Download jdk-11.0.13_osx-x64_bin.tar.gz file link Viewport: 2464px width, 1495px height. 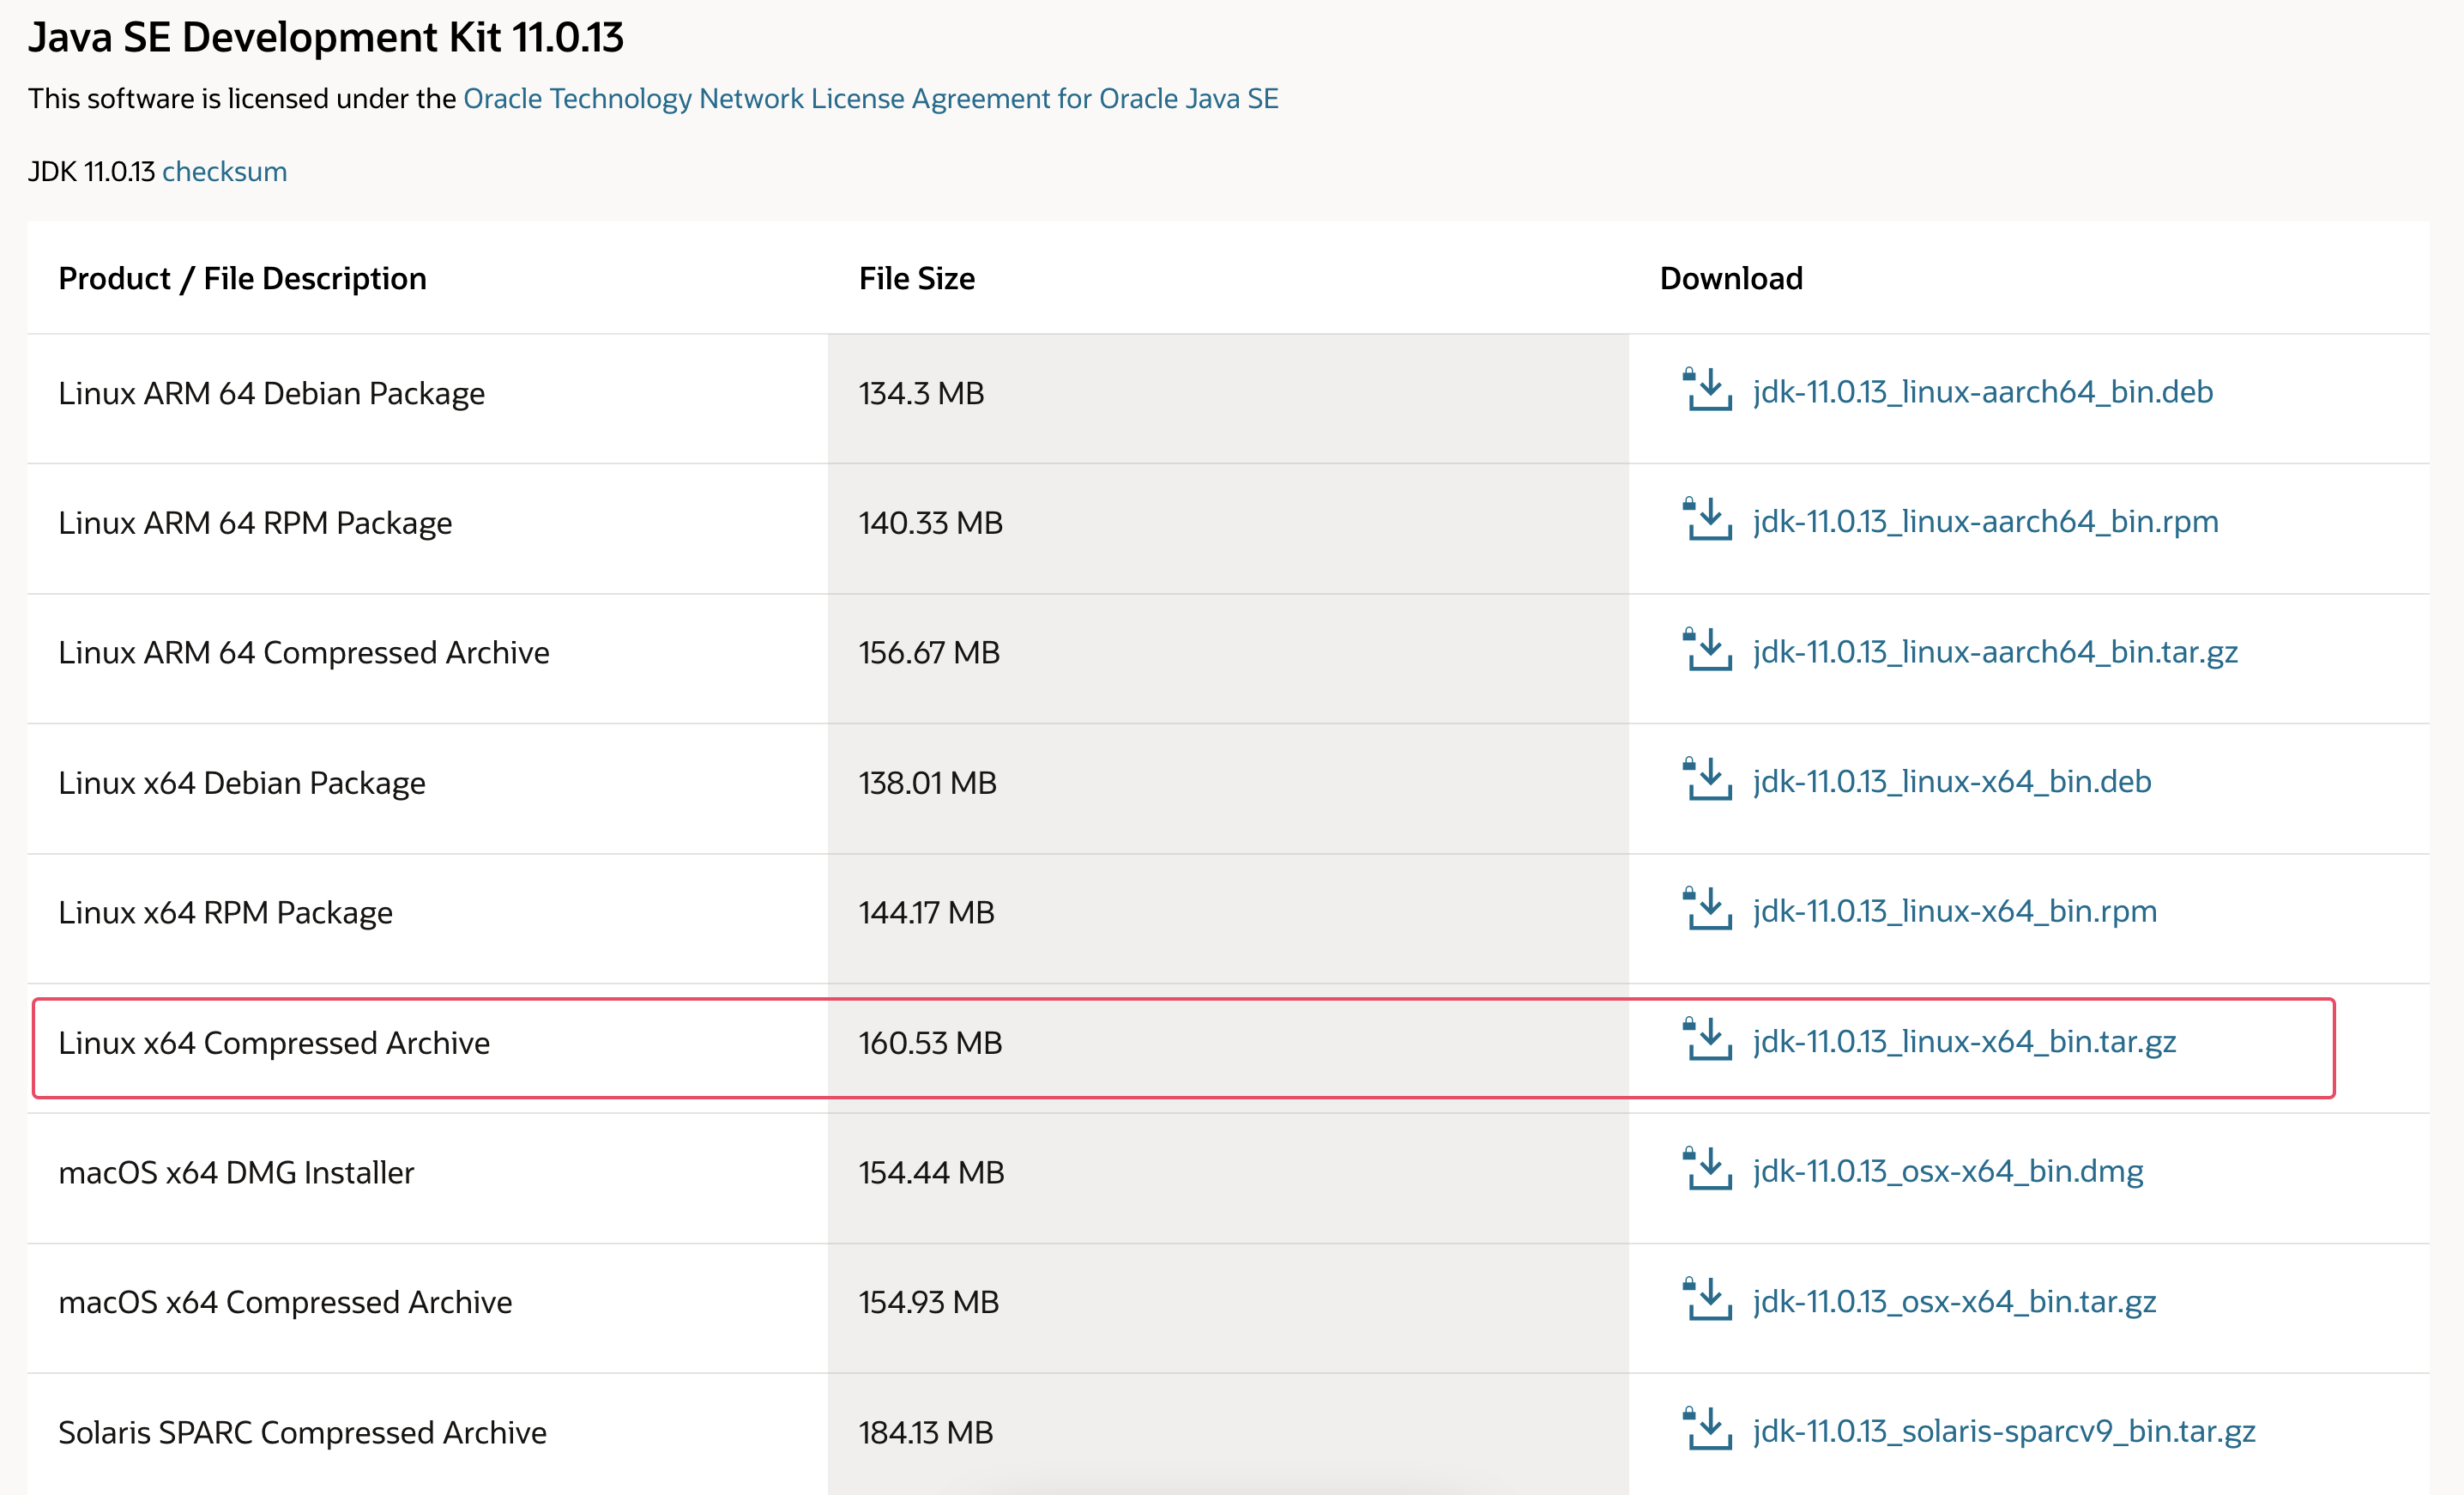pos(1954,1301)
